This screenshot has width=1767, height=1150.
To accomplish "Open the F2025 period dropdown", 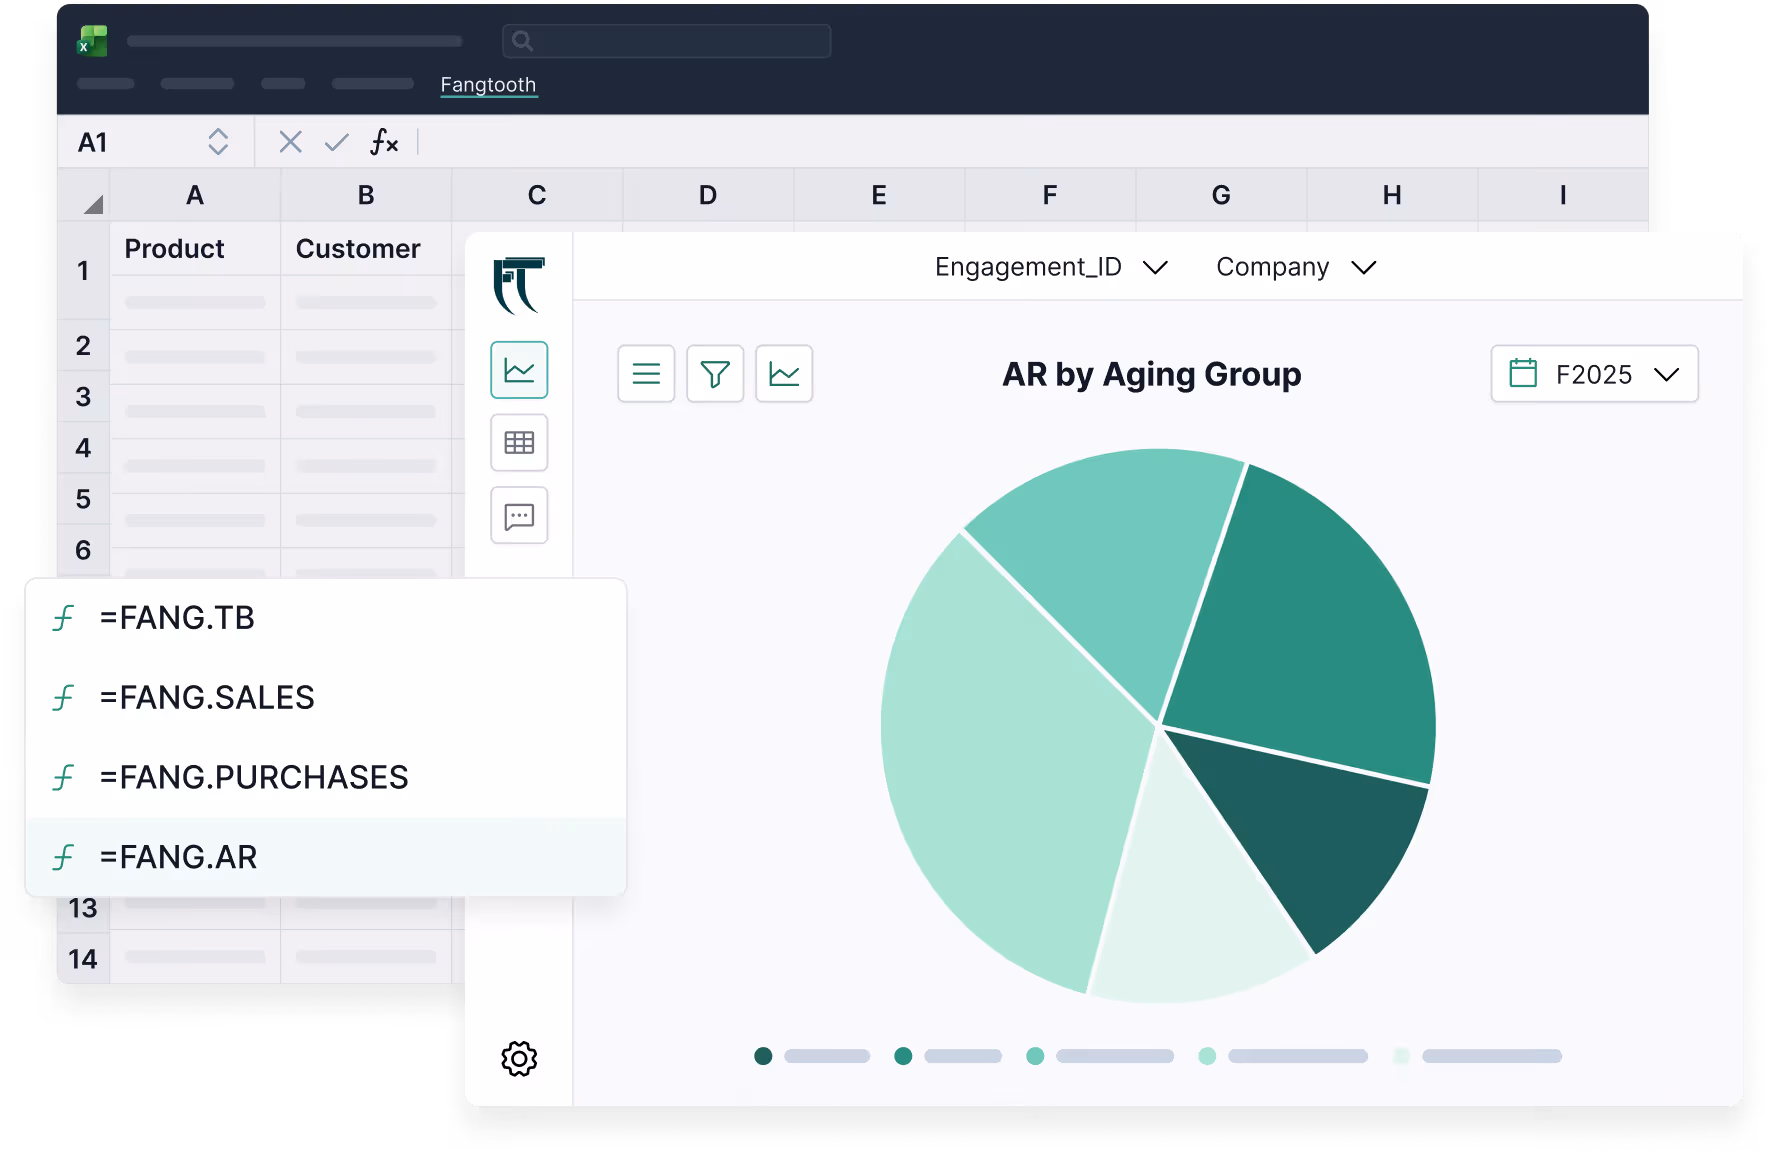I will pyautogui.click(x=1594, y=374).
